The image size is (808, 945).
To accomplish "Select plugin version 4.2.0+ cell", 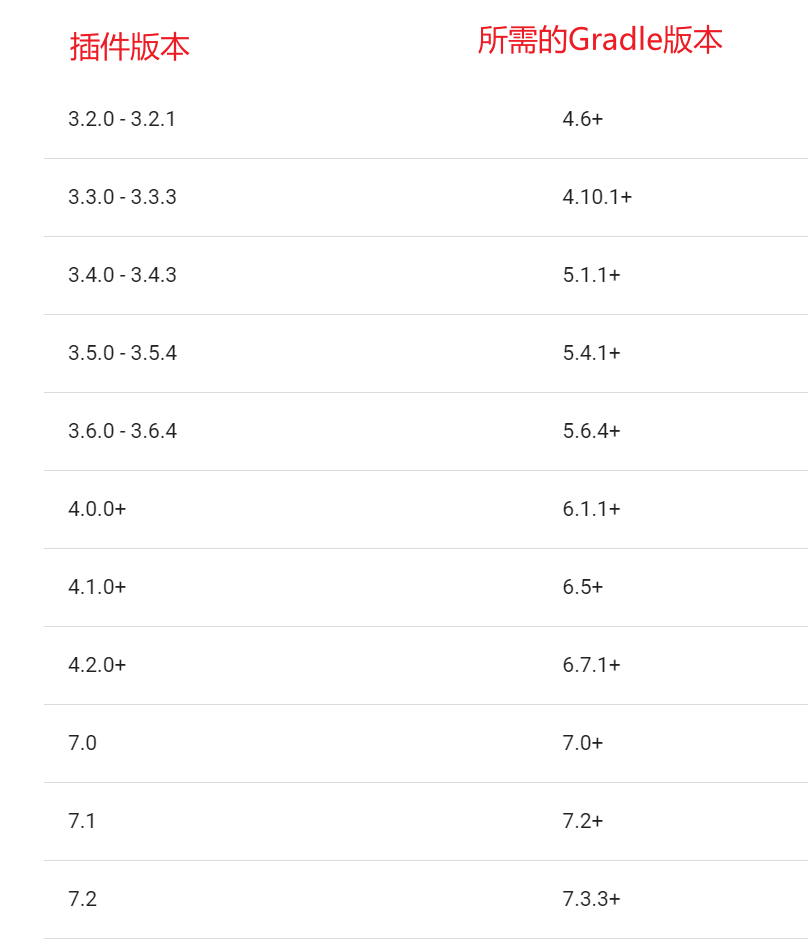I will [x=97, y=665].
